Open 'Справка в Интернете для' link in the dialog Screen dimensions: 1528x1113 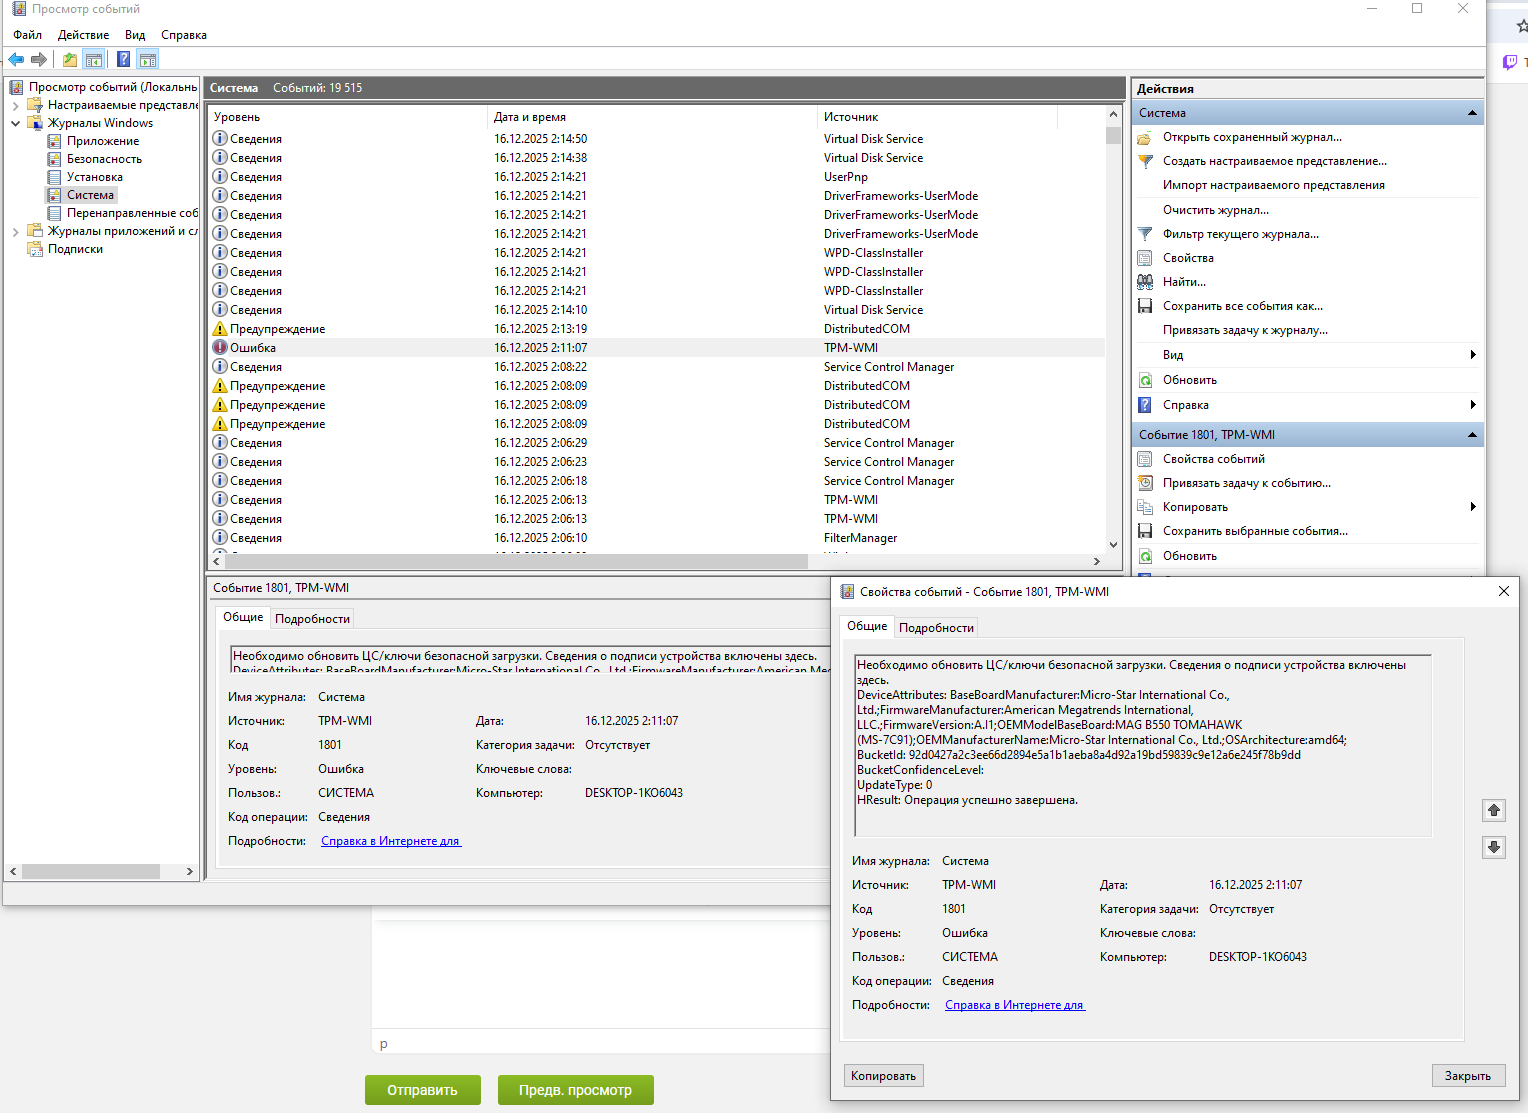[x=1014, y=1005]
